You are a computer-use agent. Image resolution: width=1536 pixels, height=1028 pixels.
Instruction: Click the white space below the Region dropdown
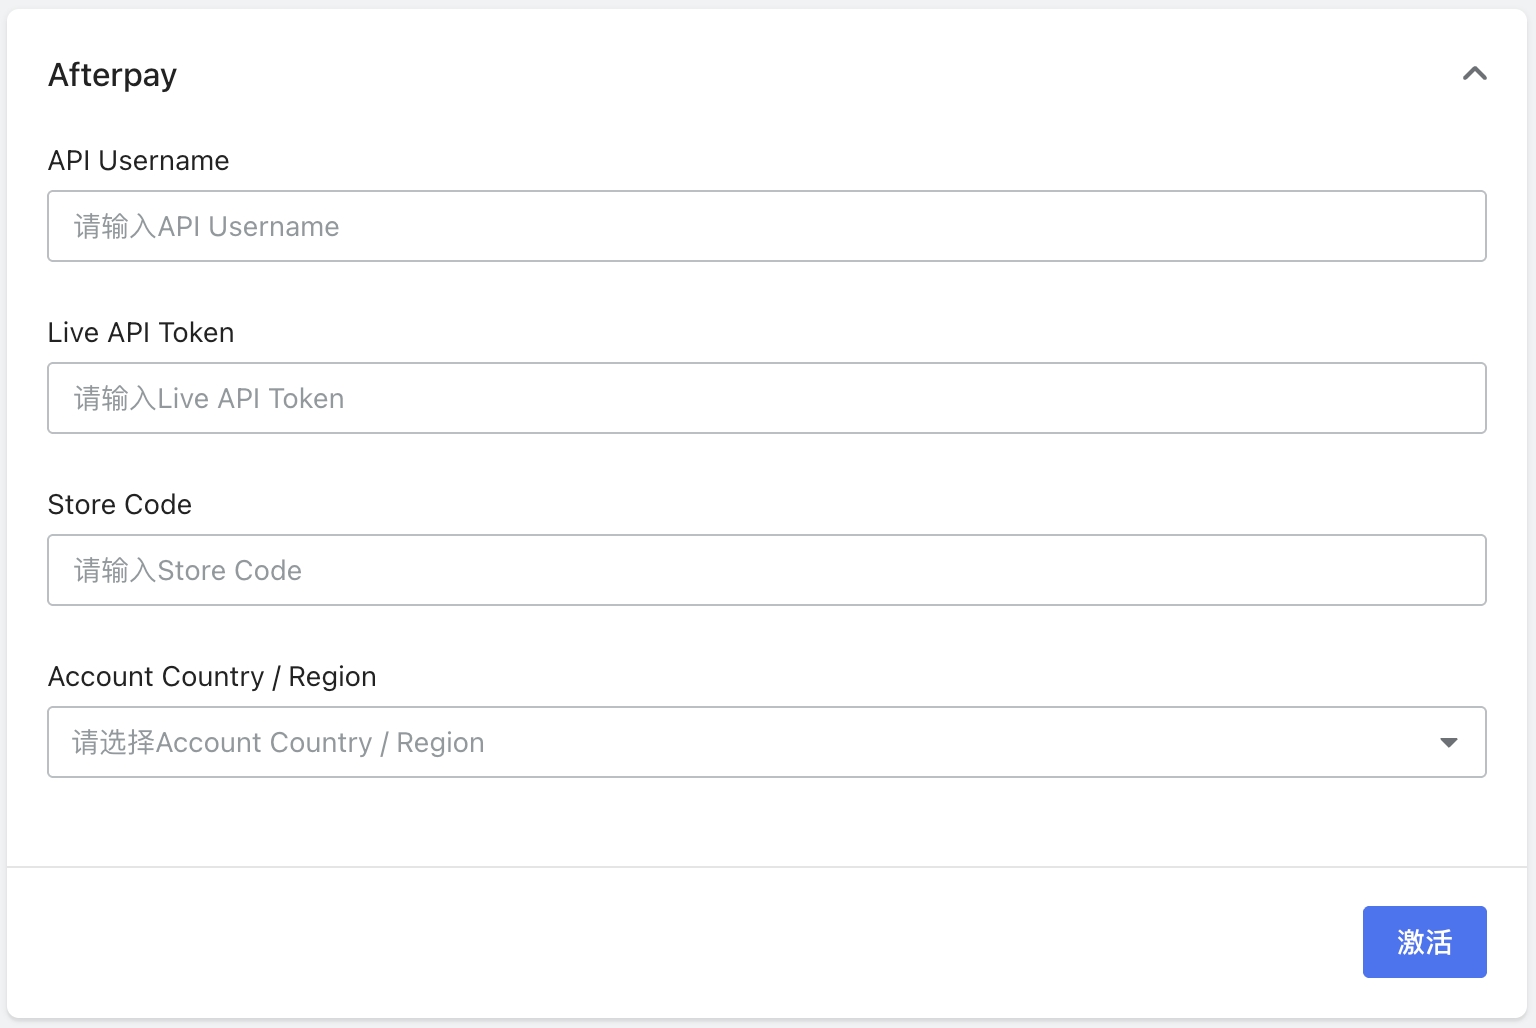coord(766,820)
